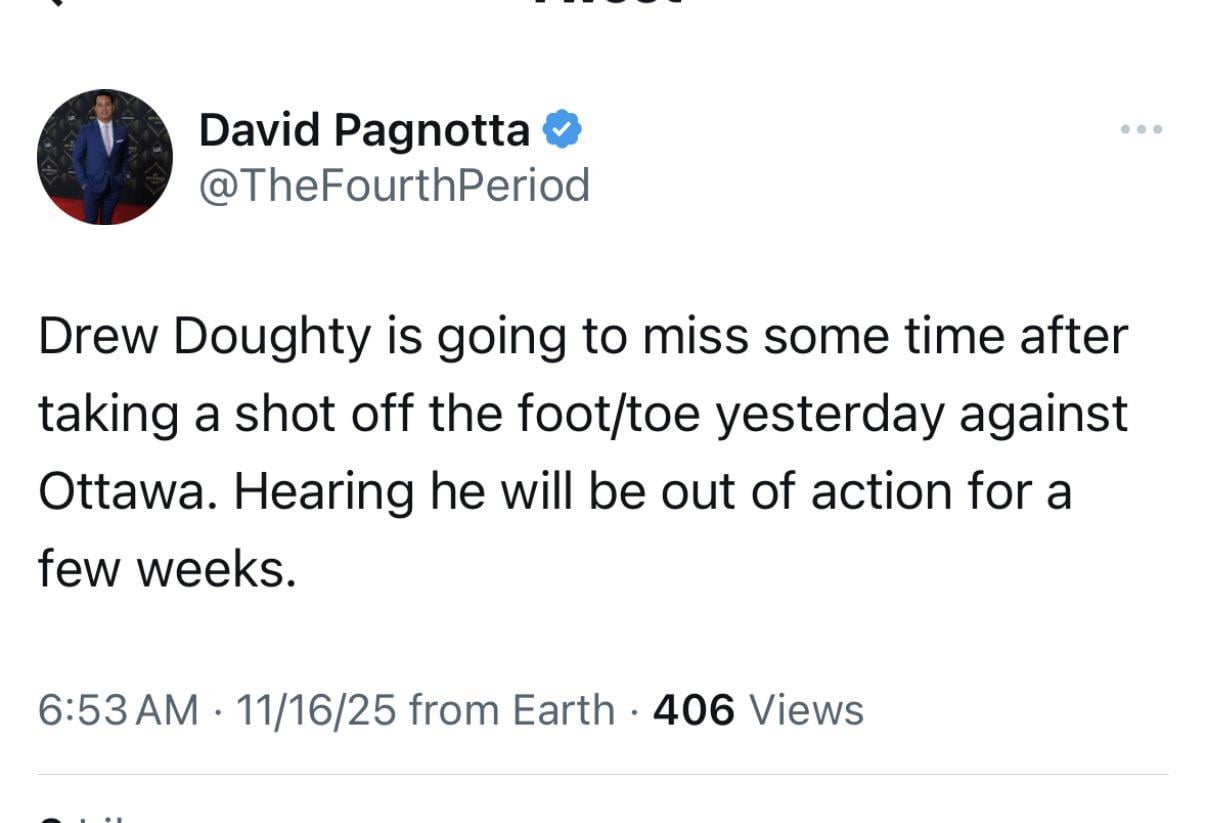Open the three-dot tweet options menu
Screen dimensions: 1206x823
pyautogui.click(x=1140, y=128)
